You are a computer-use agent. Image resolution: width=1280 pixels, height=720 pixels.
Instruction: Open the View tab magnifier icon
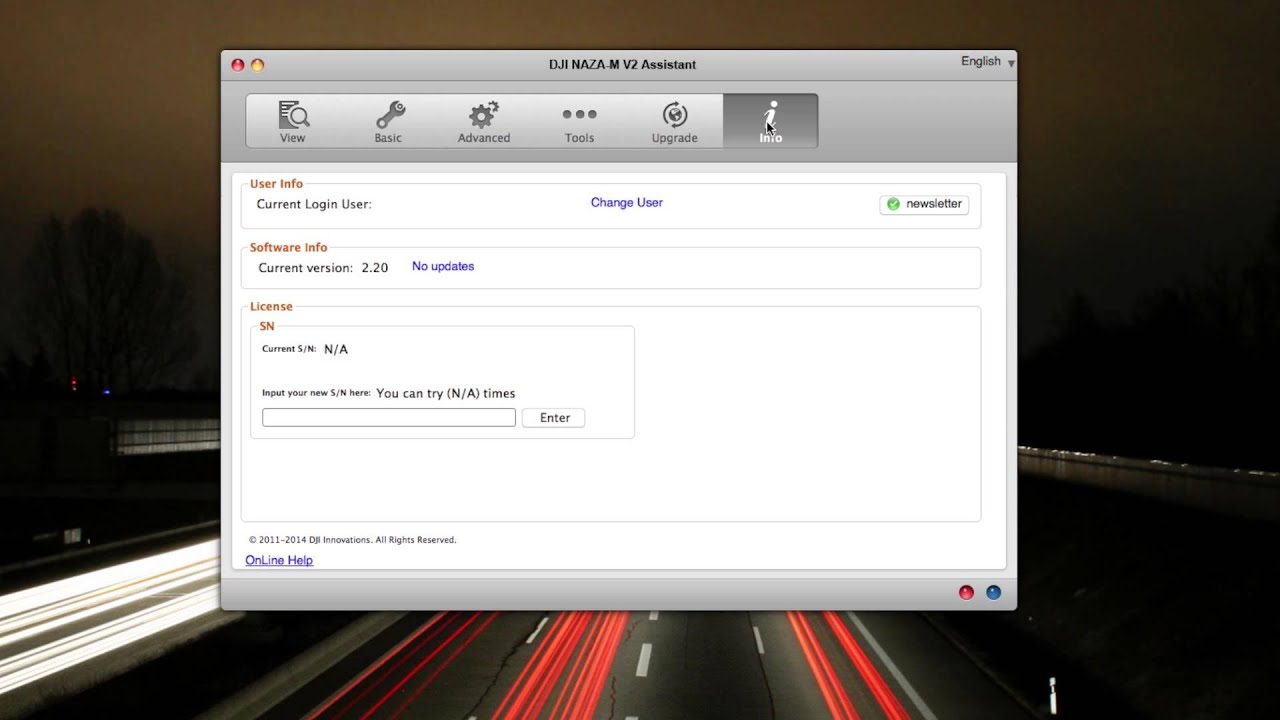293,115
